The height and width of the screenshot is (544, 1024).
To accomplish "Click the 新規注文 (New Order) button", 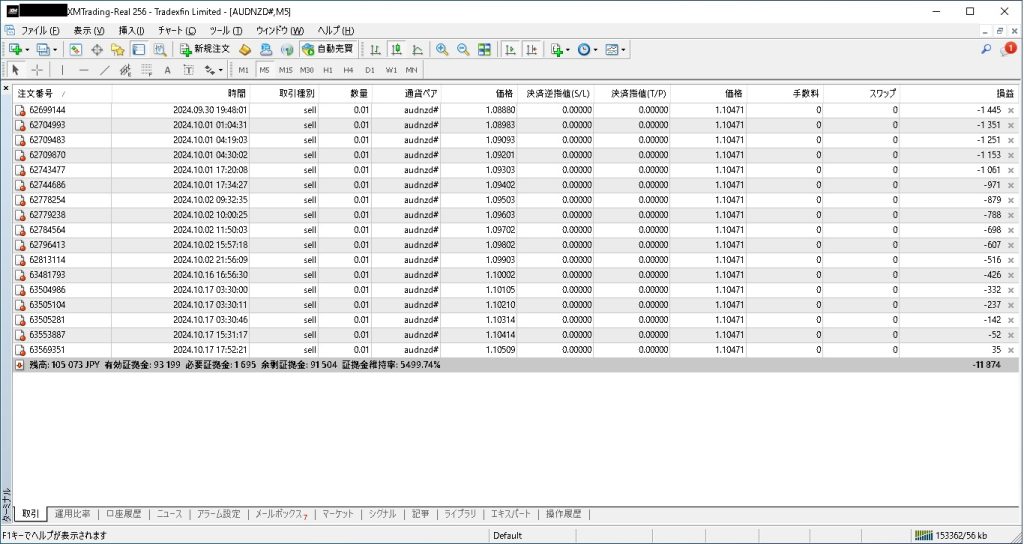I will 205,49.
